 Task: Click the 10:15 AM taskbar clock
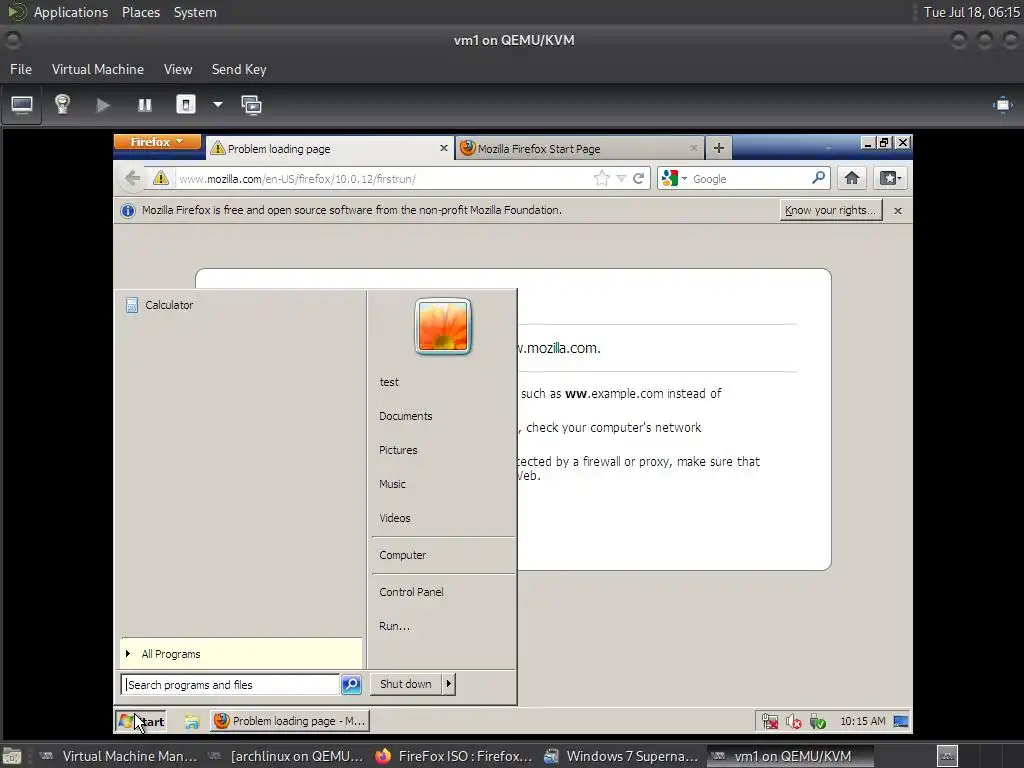(863, 721)
